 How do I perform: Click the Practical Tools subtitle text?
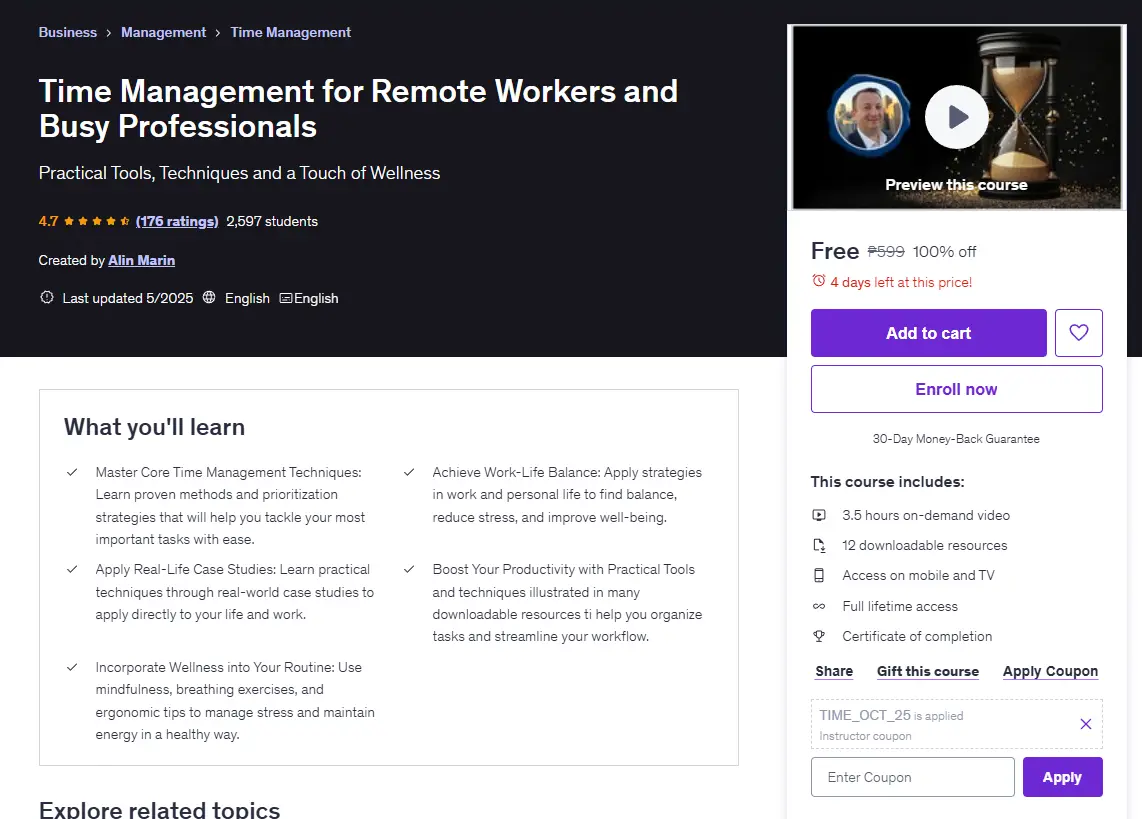coord(240,173)
